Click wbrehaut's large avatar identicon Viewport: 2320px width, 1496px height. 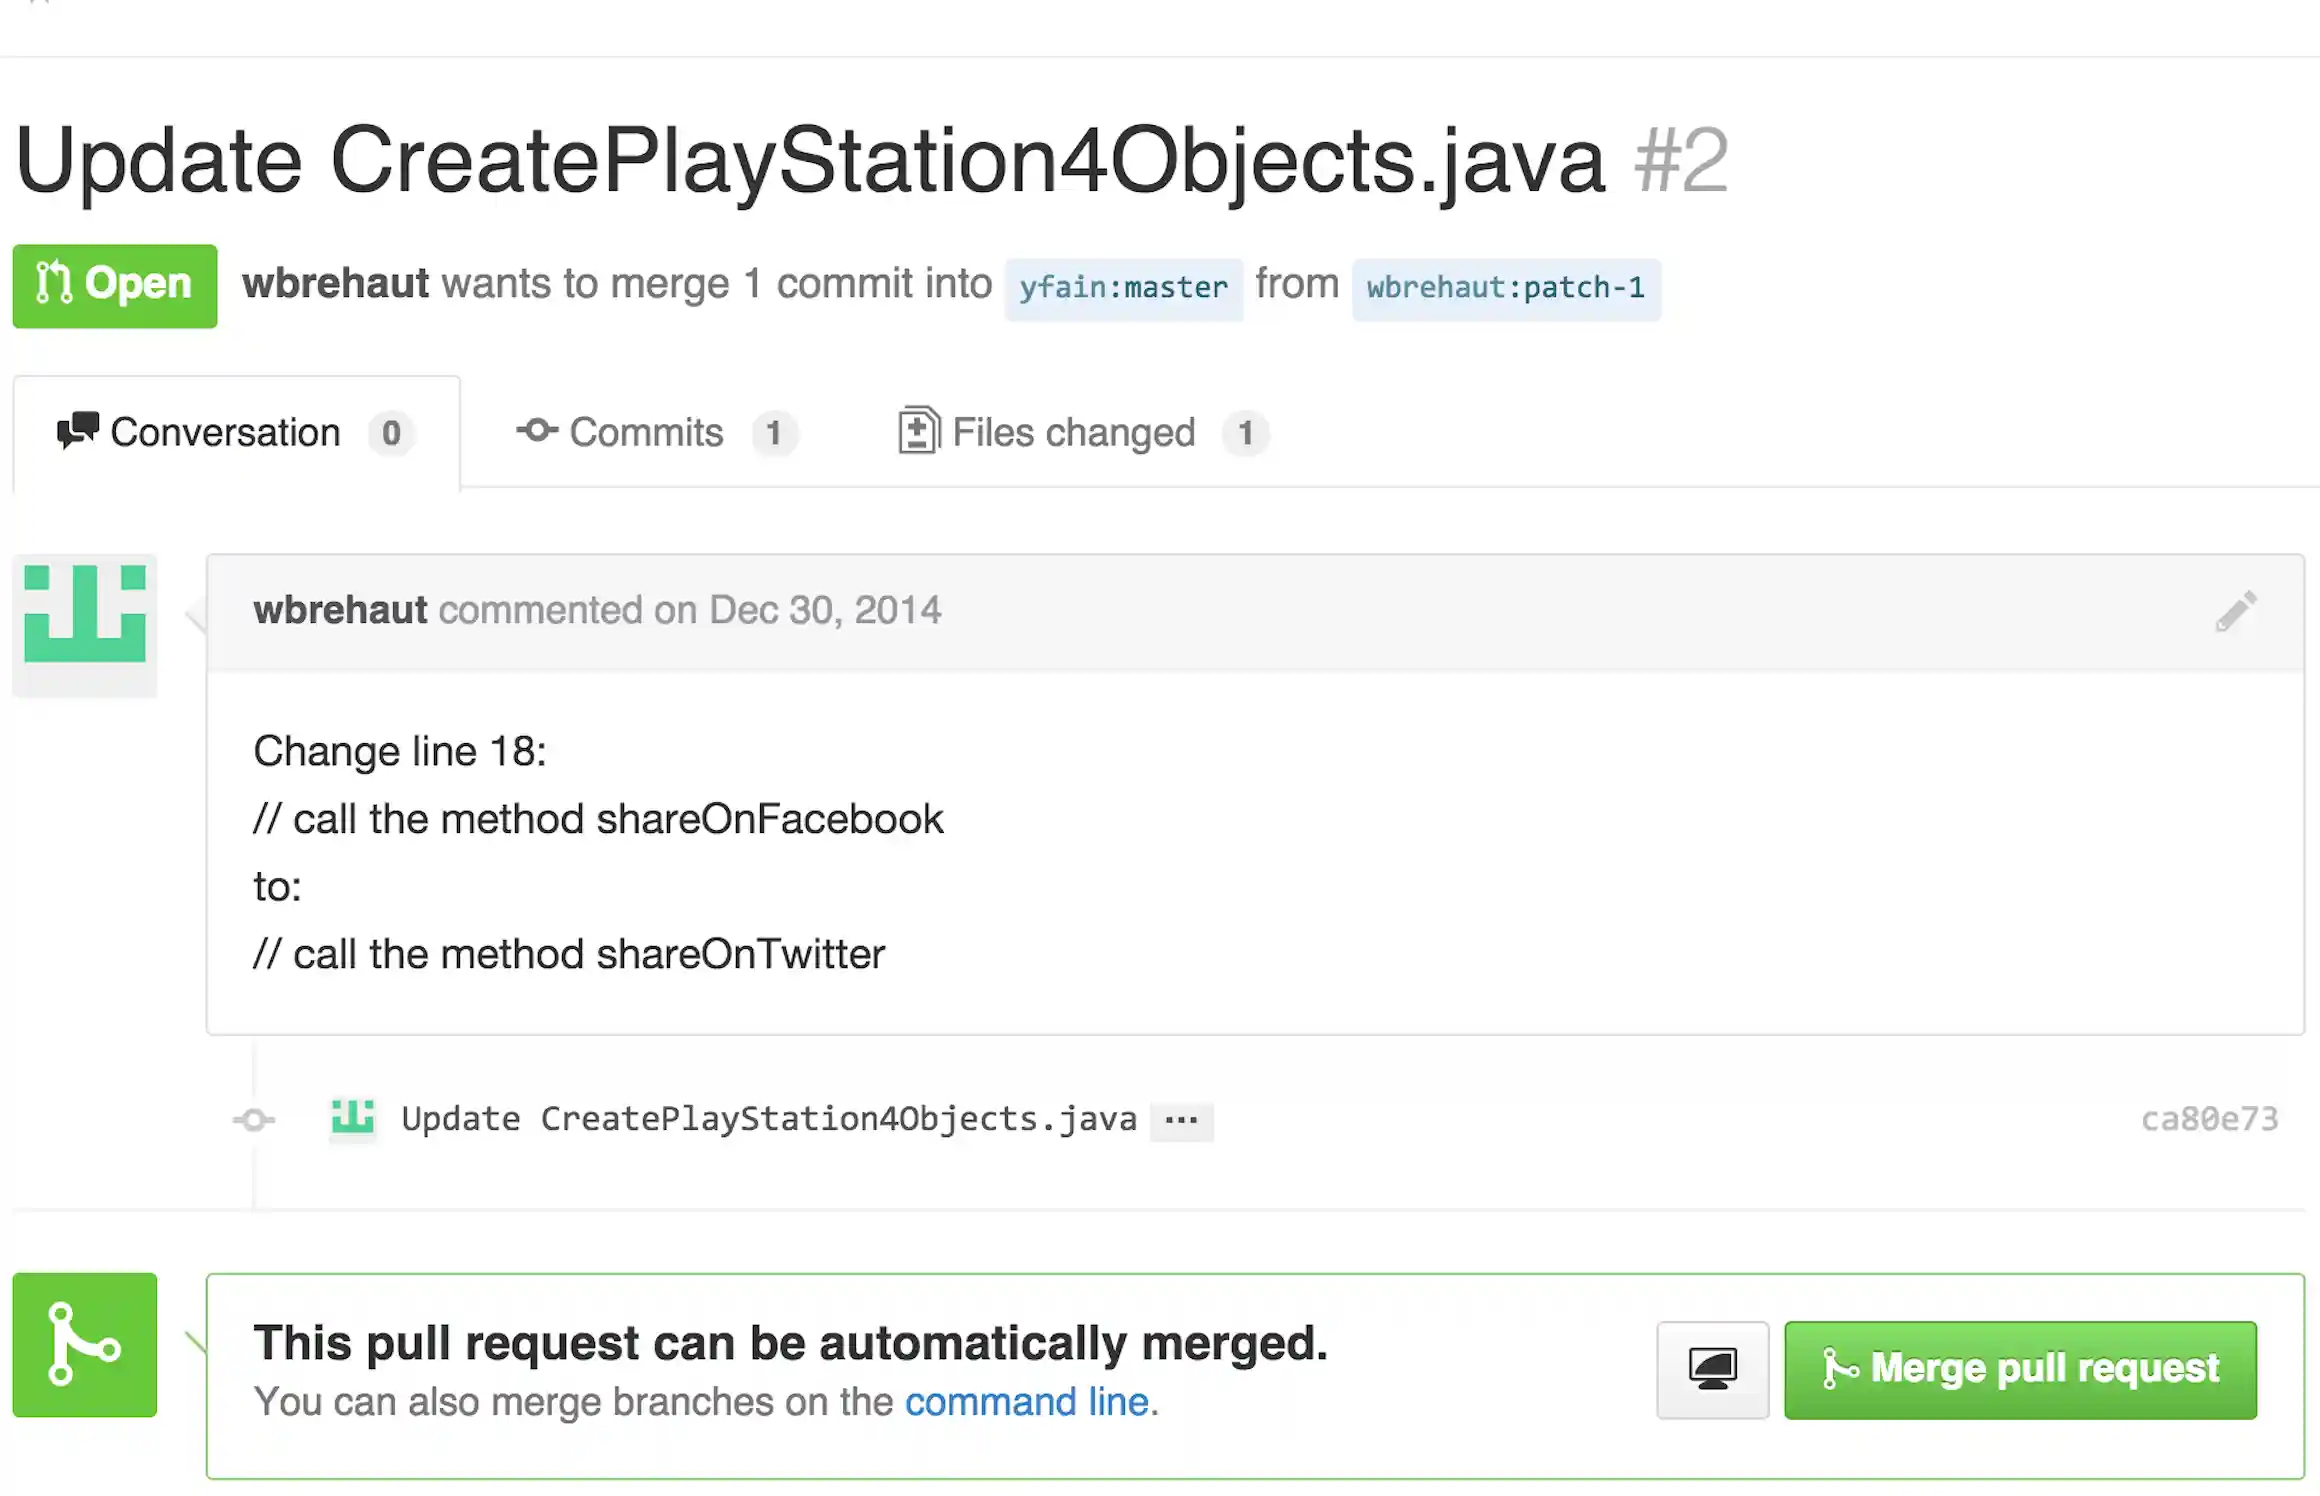(x=85, y=614)
